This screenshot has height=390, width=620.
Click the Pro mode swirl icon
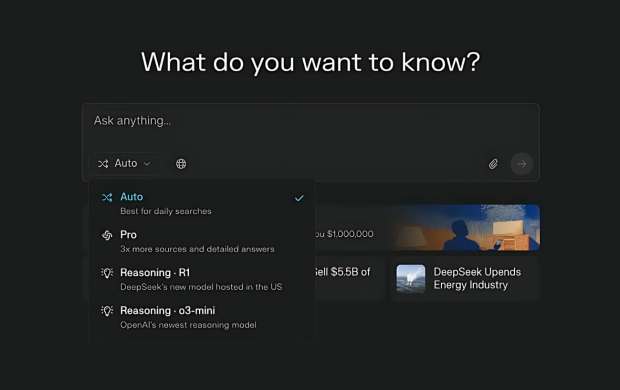(107, 235)
